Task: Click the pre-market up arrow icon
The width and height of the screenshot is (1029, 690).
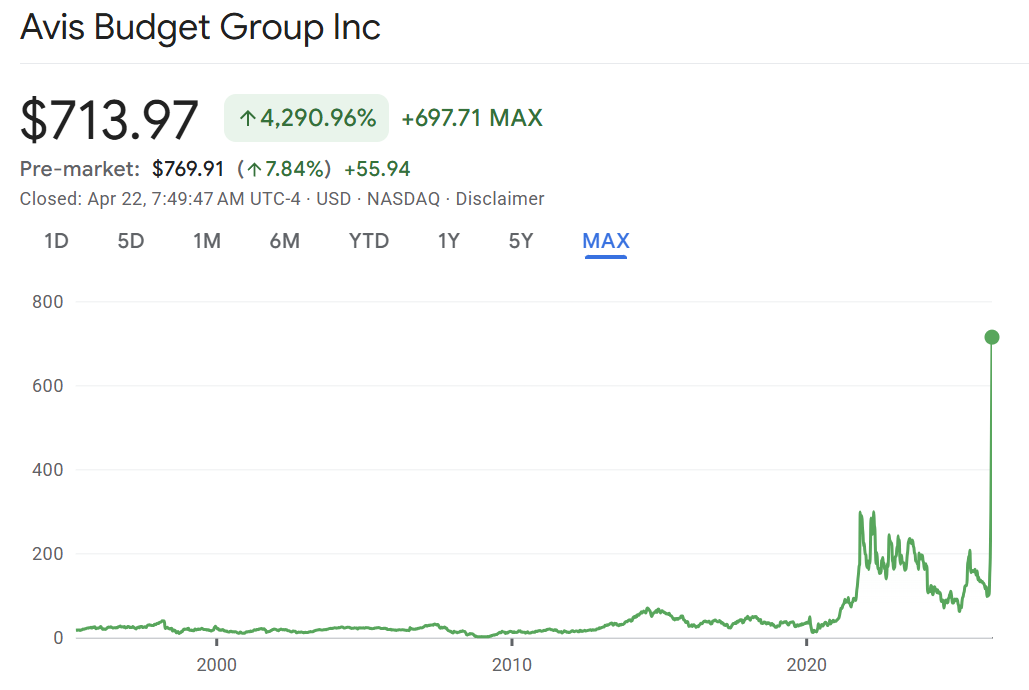Action: coord(255,169)
